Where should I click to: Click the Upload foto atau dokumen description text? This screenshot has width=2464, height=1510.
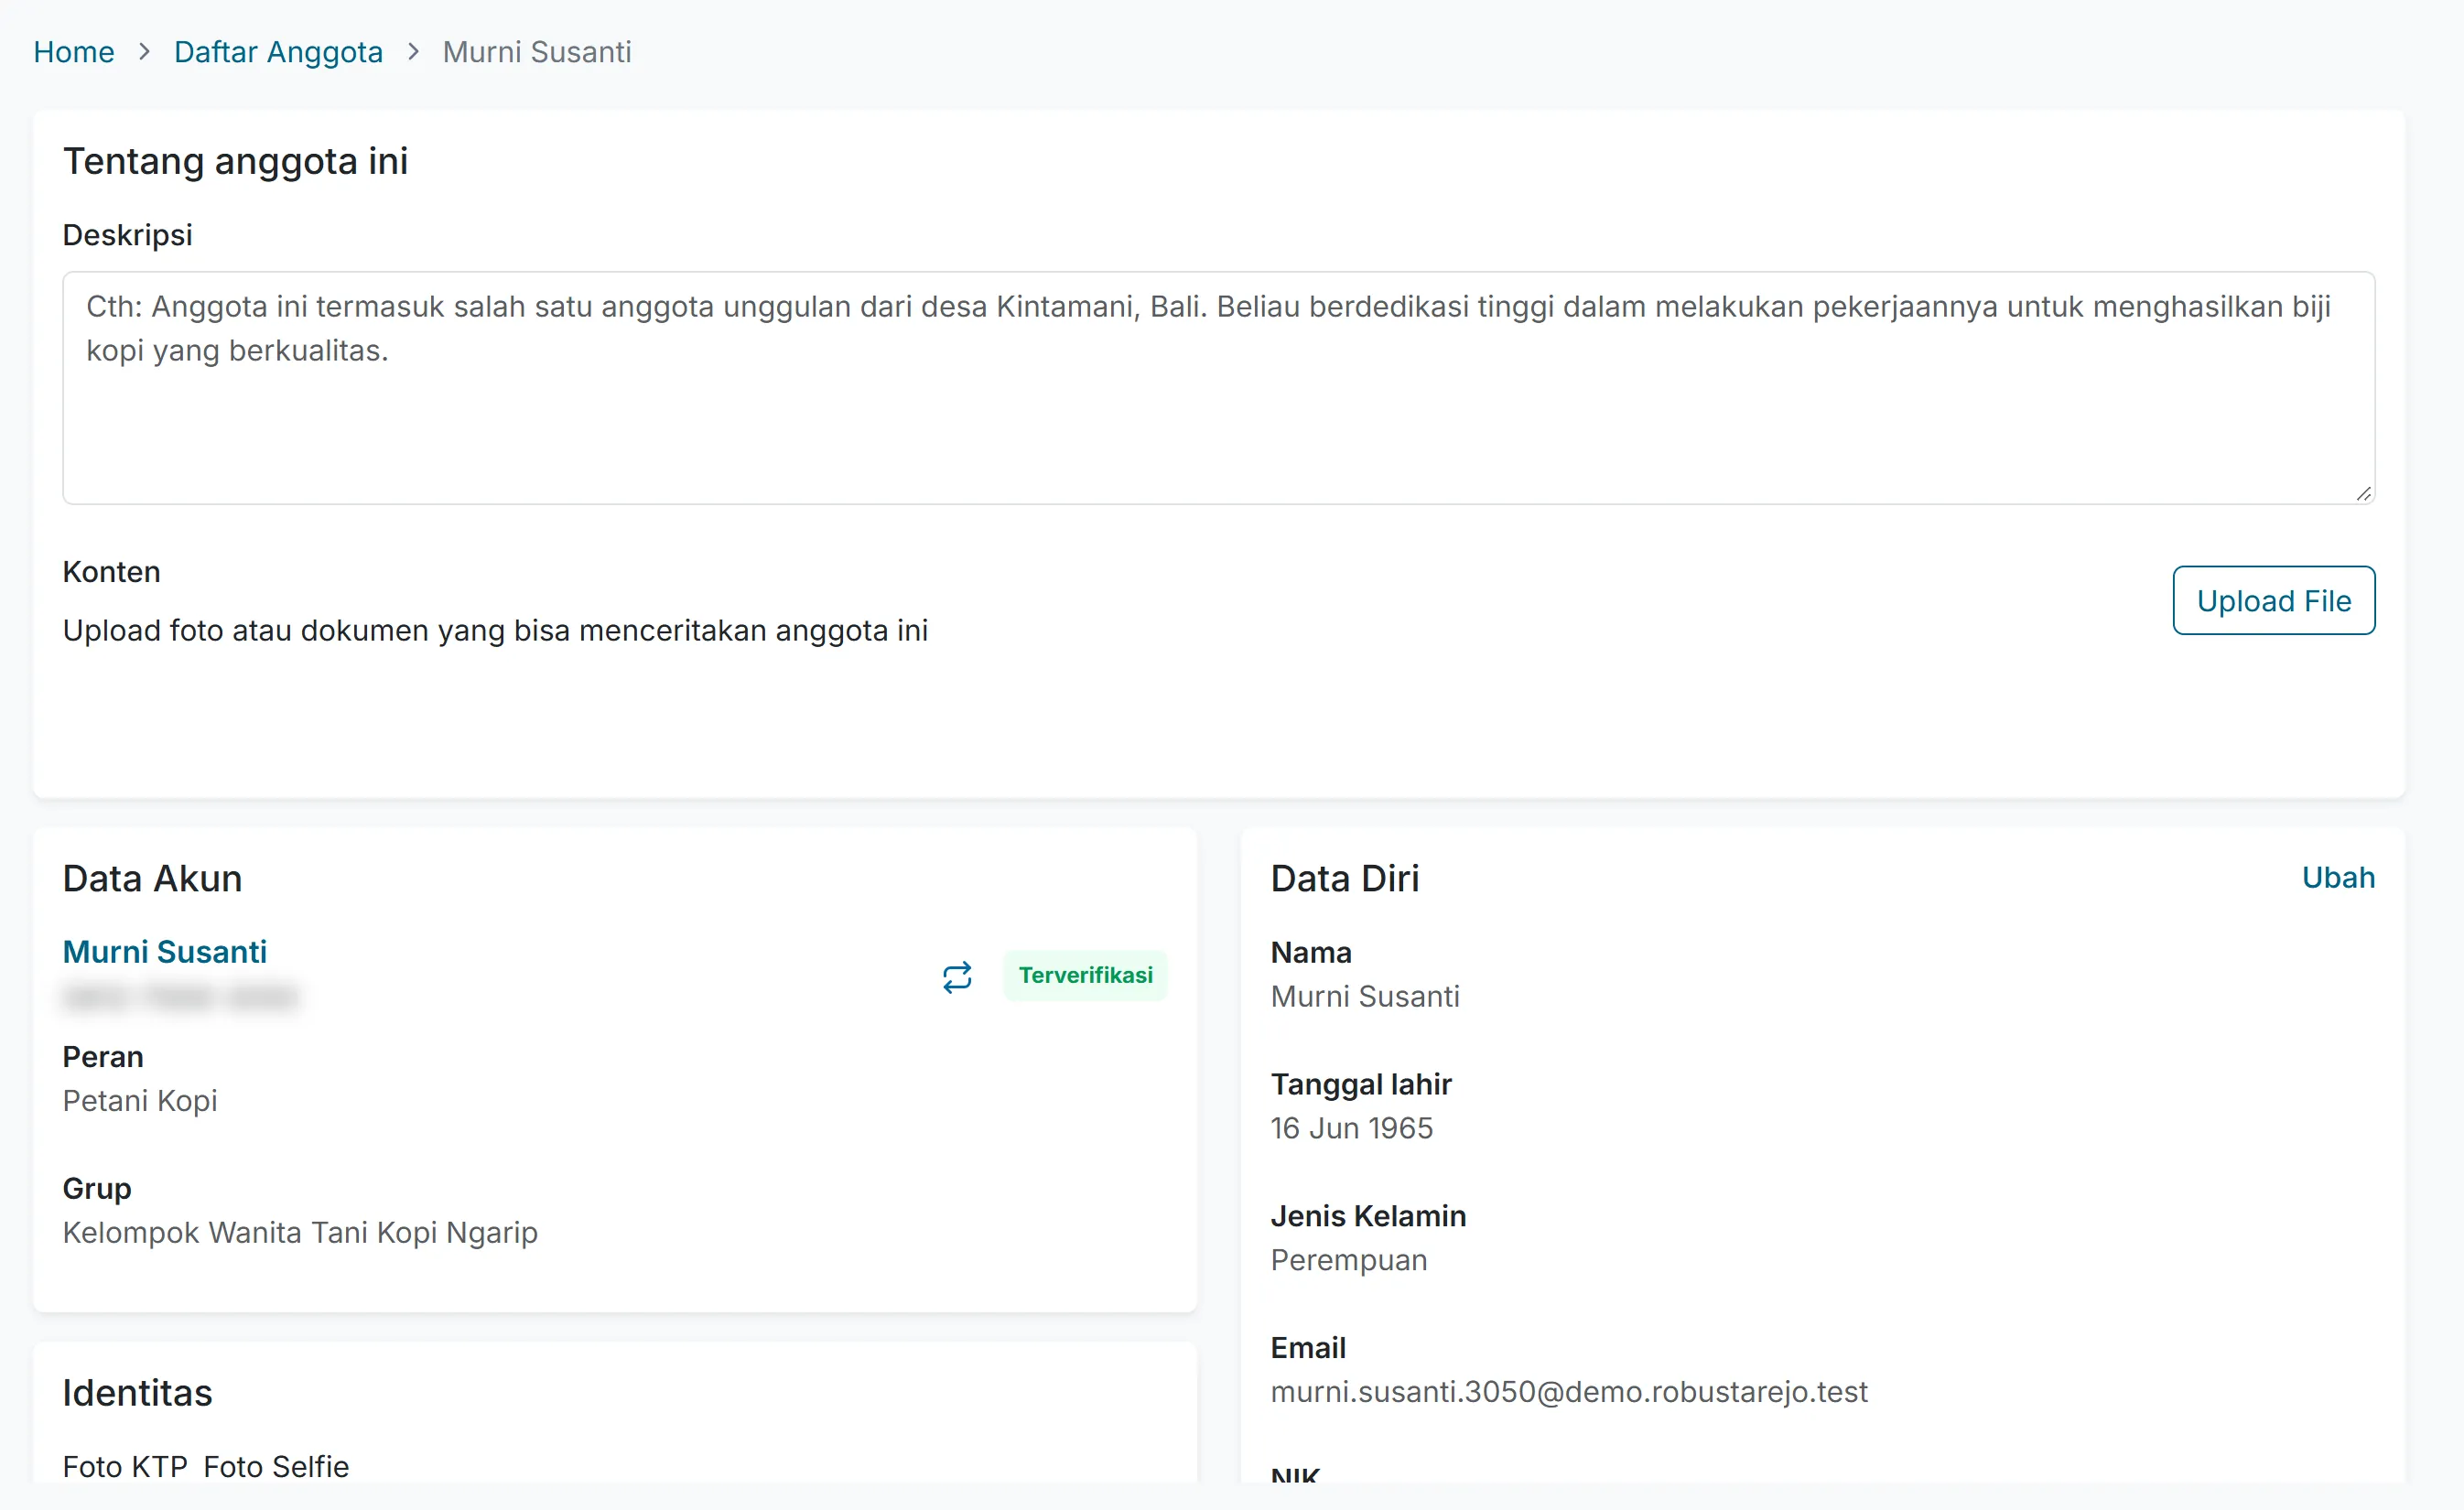(x=495, y=630)
